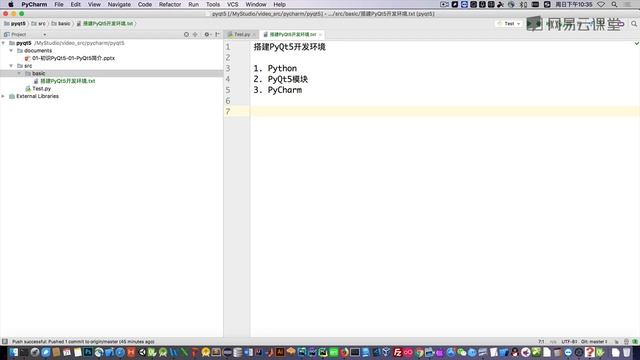The width and height of the screenshot is (640, 360).
Task: Open the Test run configuration dropdown
Action: 509,24
